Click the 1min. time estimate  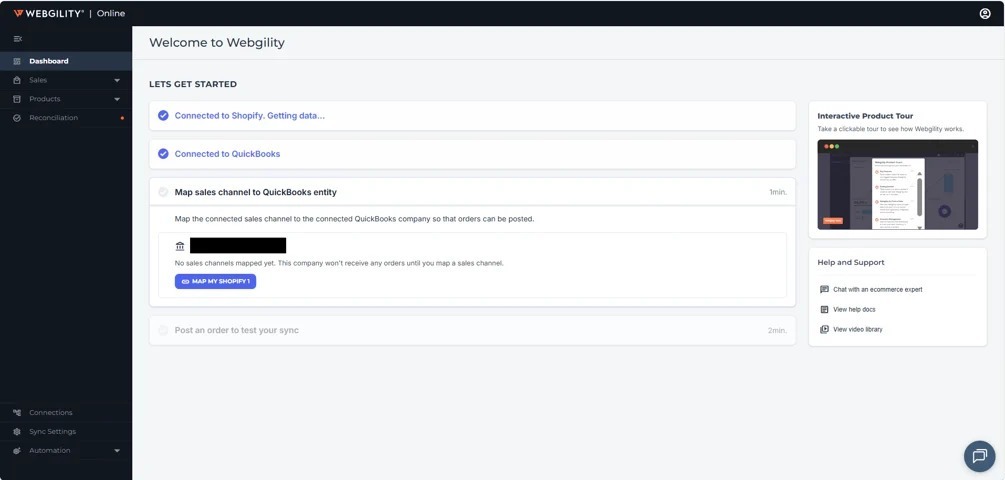pos(778,192)
